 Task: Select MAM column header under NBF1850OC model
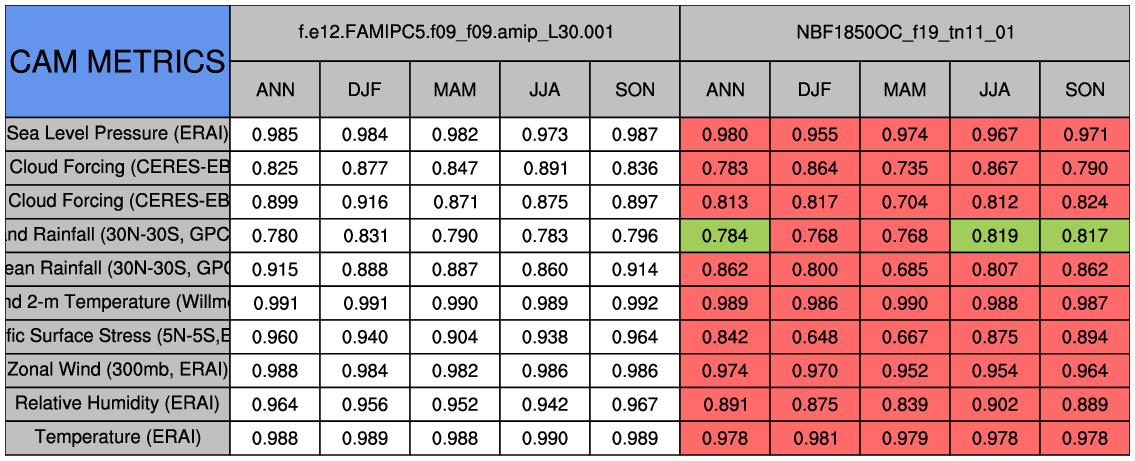pos(905,89)
